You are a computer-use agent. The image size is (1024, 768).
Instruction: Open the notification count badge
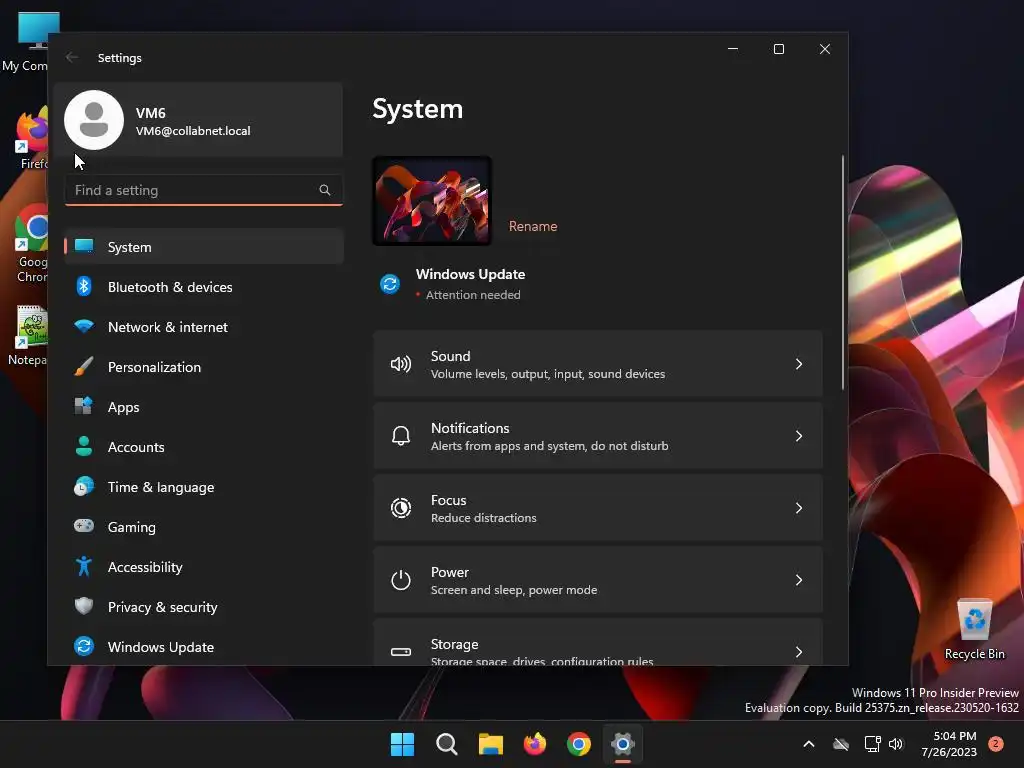click(x=996, y=744)
